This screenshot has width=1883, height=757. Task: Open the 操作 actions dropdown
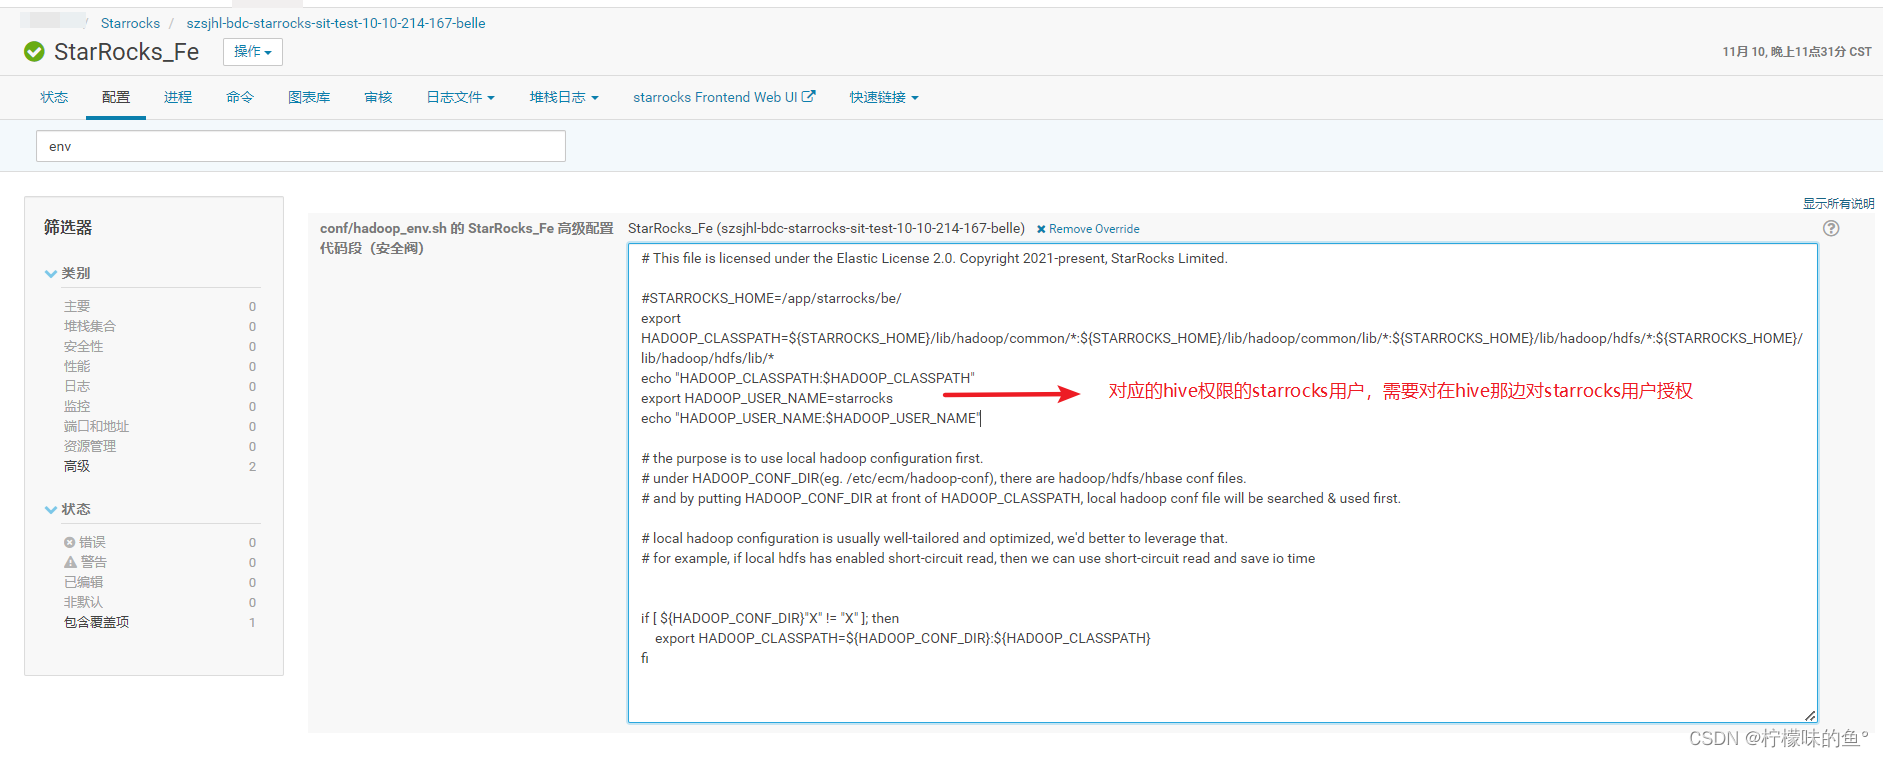(x=253, y=52)
